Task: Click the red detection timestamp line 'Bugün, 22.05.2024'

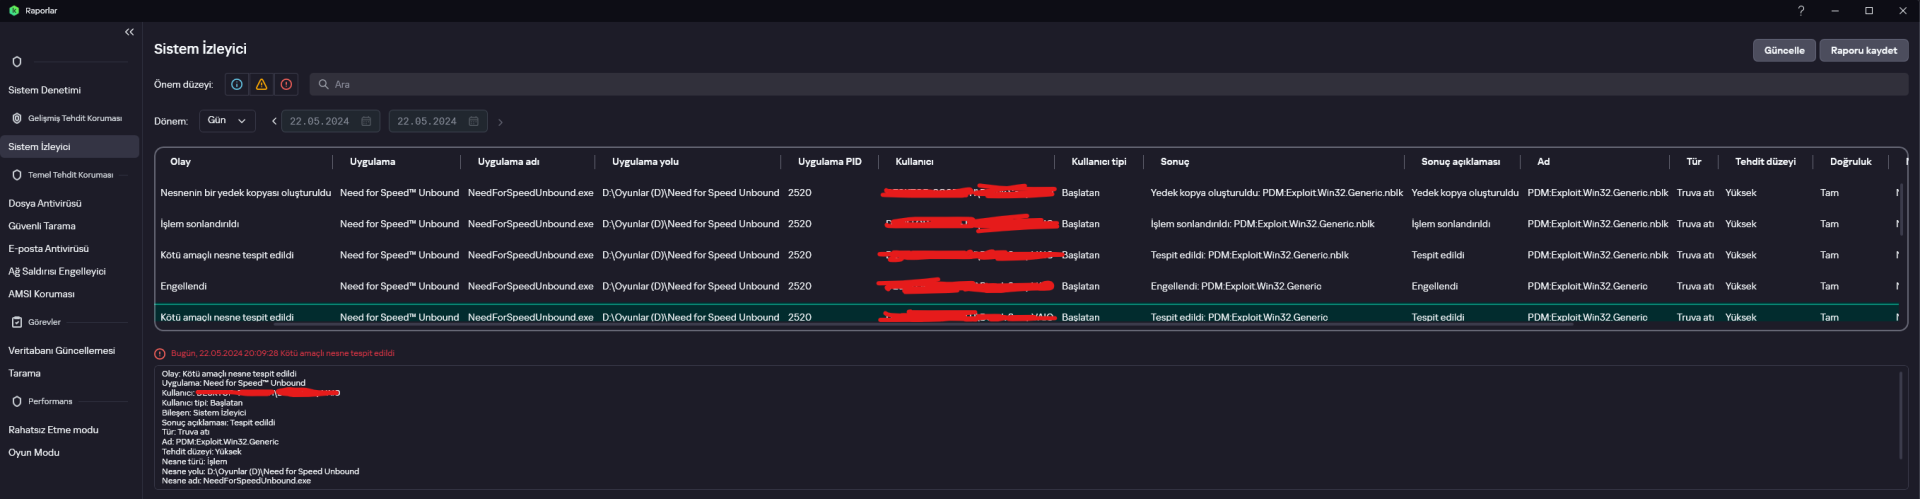Action: coord(282,353)
